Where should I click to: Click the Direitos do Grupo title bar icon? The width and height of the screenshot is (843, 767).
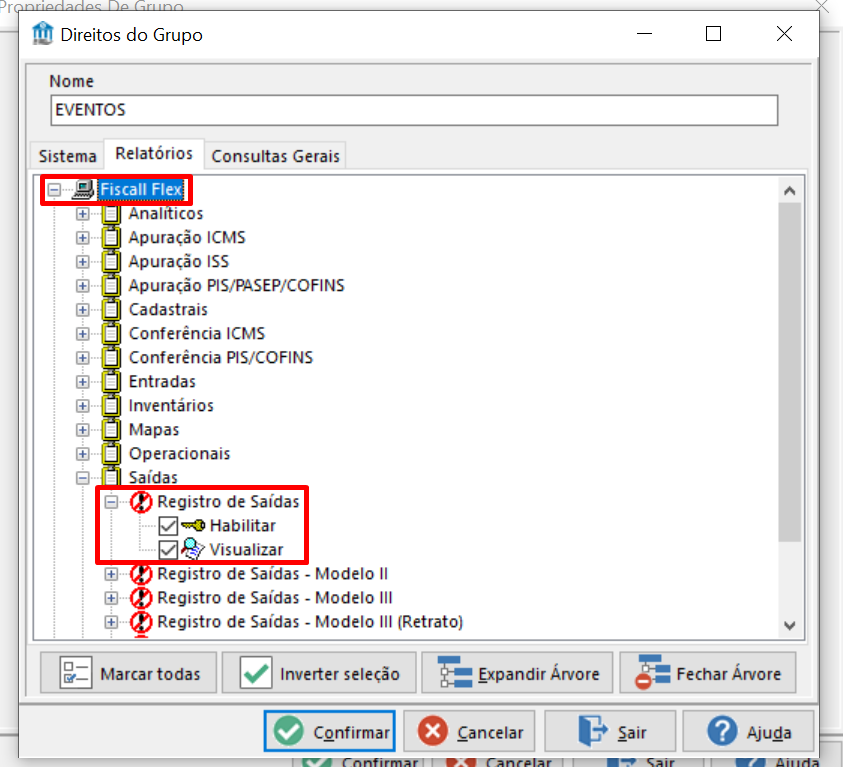point(42,34)
